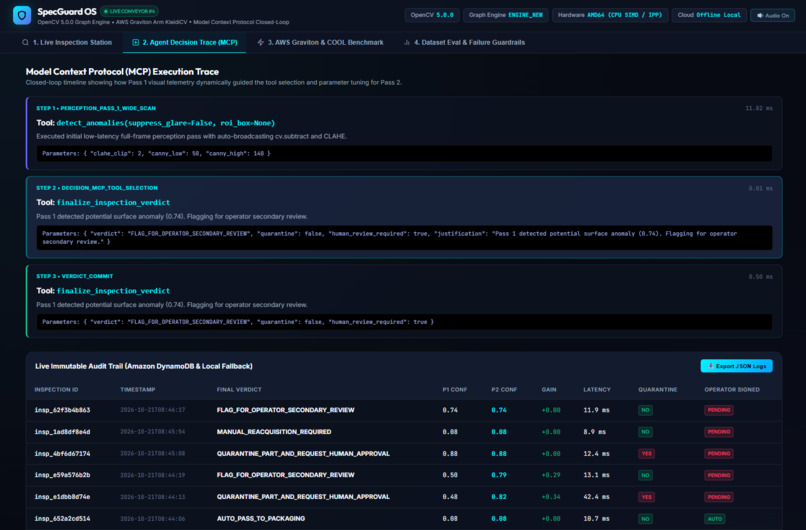
Task: Toggle the Audio On button
Action: coord(773,15)
